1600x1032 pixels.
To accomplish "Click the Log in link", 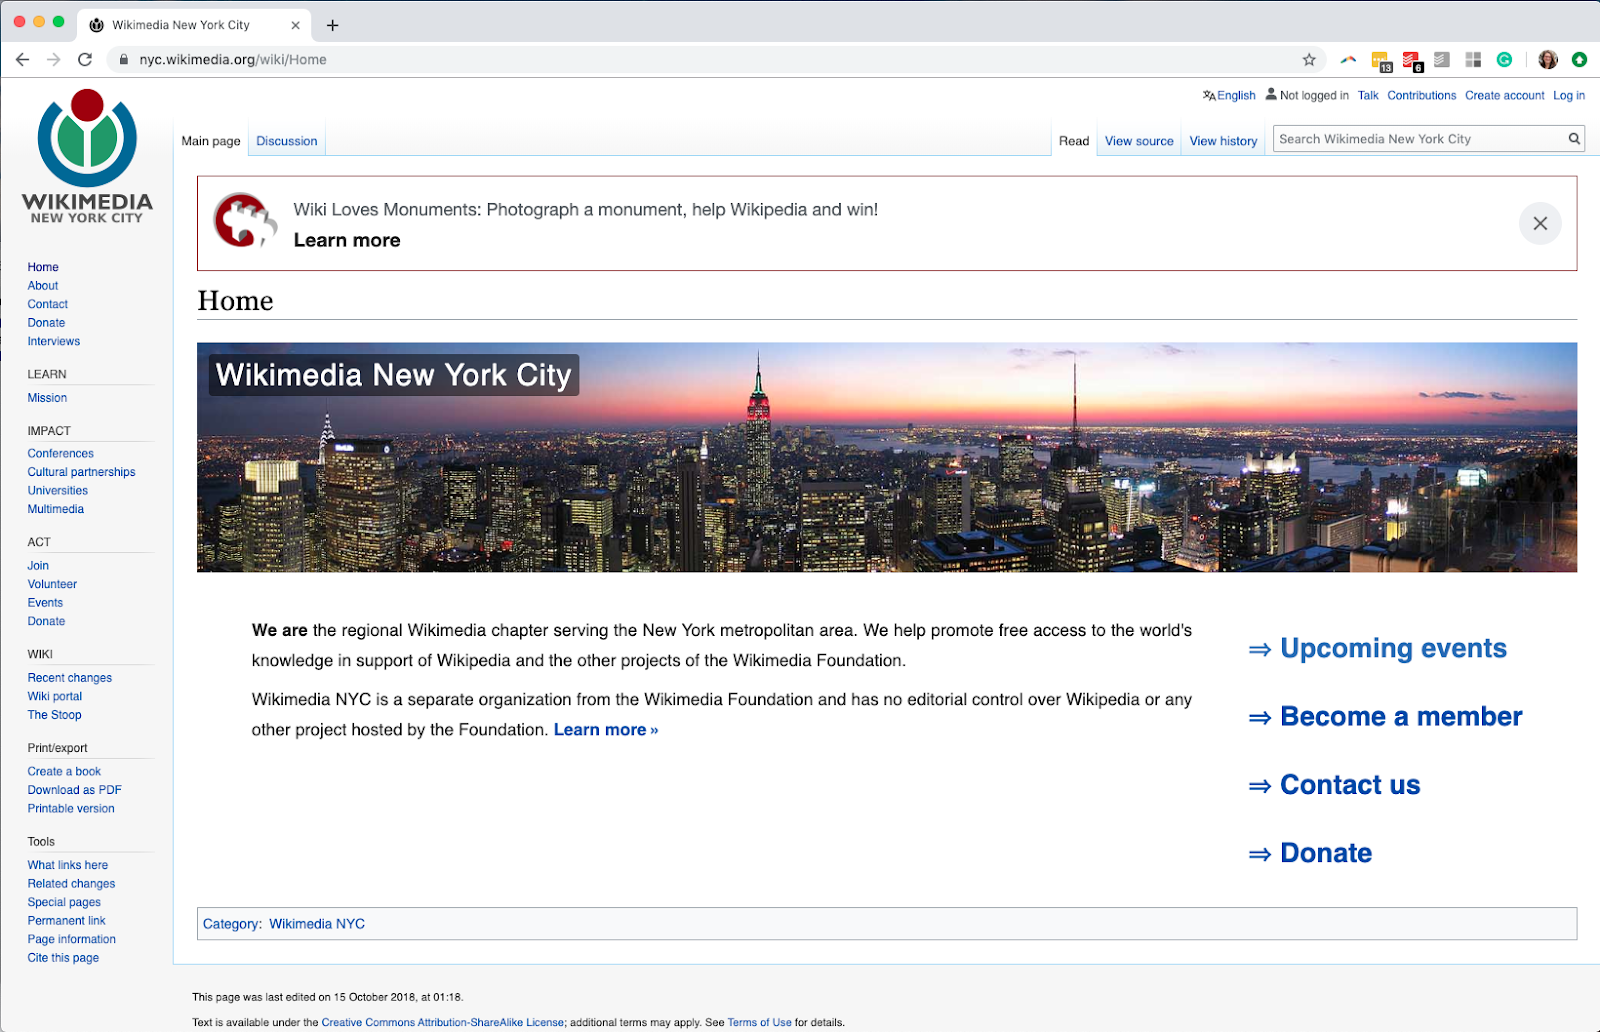I will point(1569,96).
